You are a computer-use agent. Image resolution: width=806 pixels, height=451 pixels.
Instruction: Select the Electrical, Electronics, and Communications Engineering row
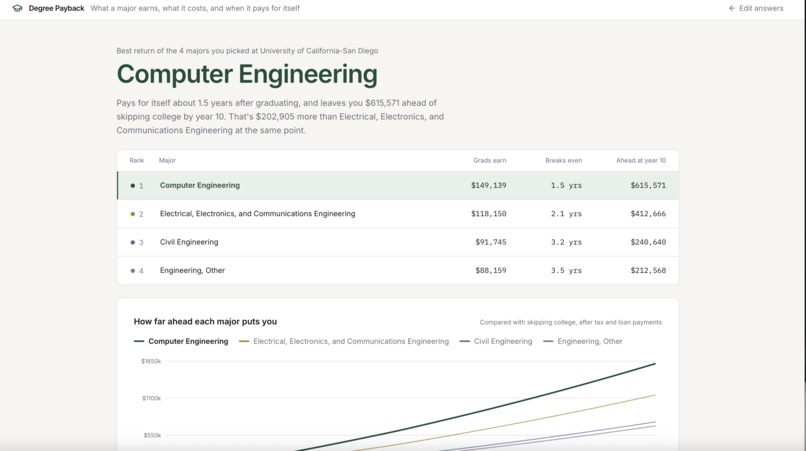tap(397, 213)
